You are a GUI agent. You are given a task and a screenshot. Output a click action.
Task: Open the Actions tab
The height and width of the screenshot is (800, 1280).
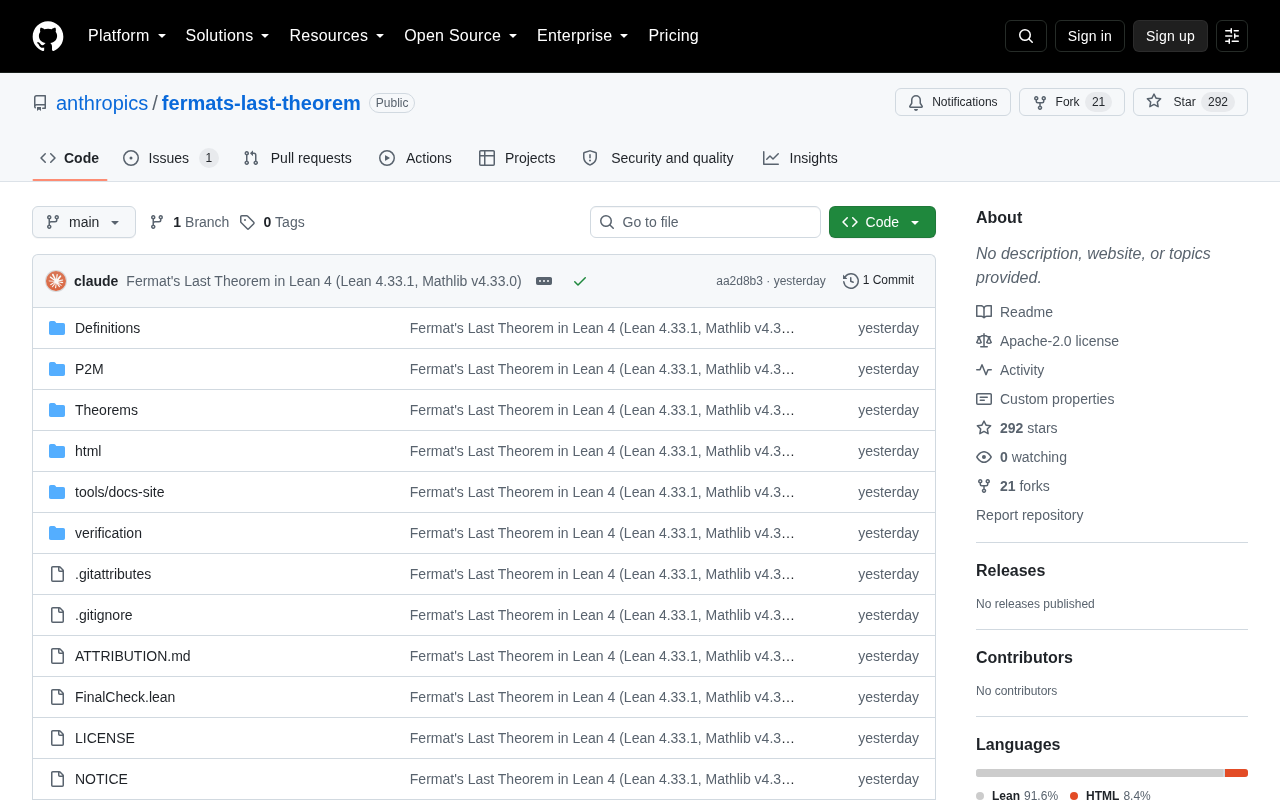[x=415, y=158]
